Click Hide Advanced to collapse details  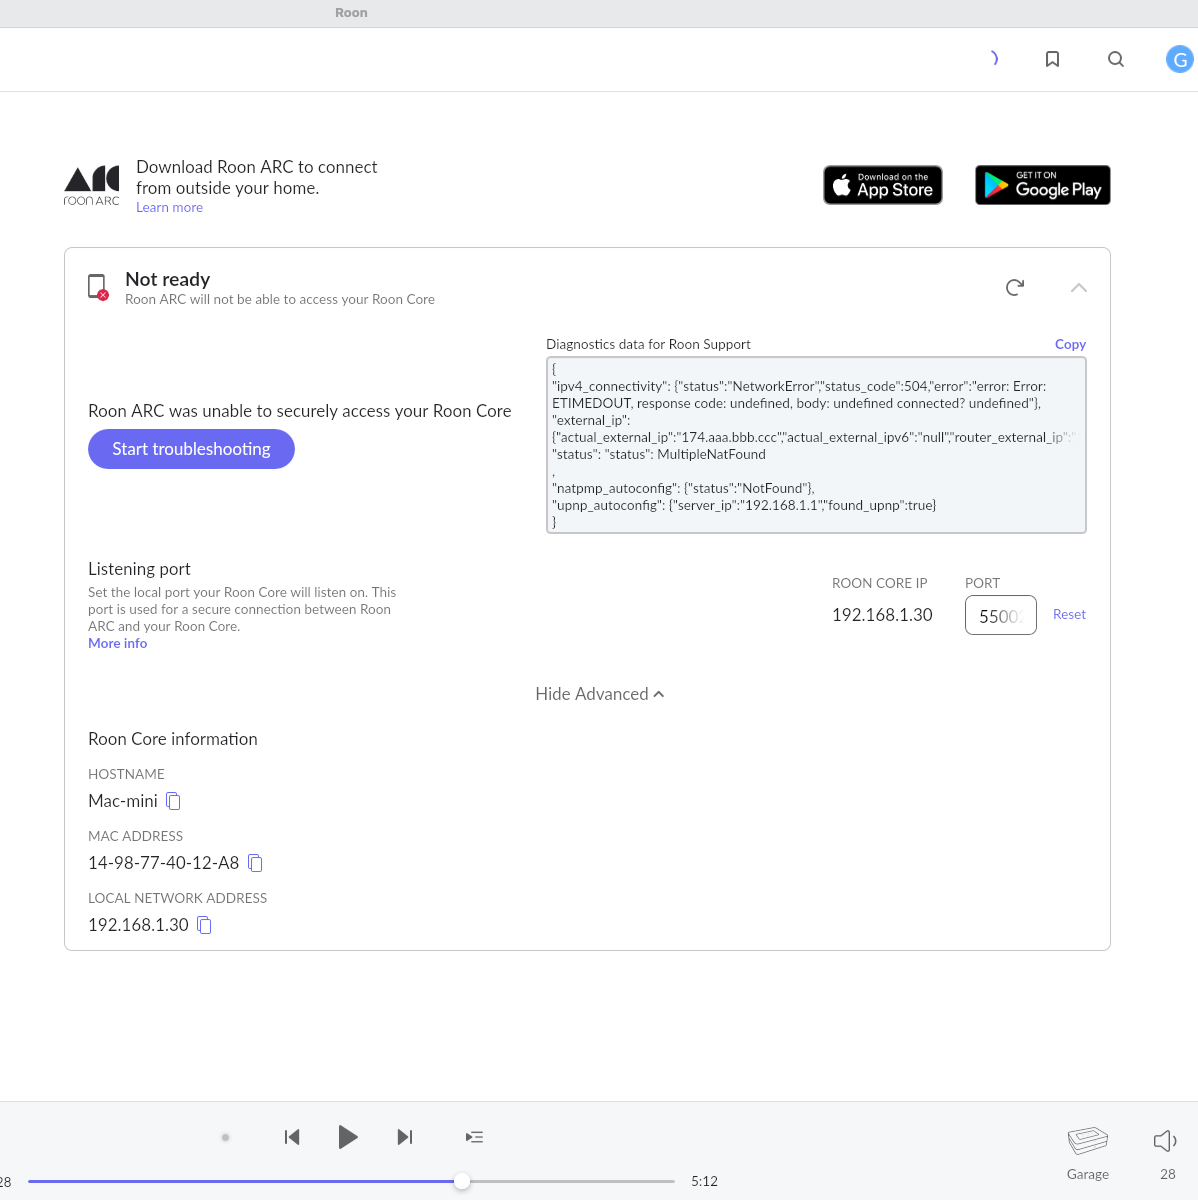coord(599,694)
